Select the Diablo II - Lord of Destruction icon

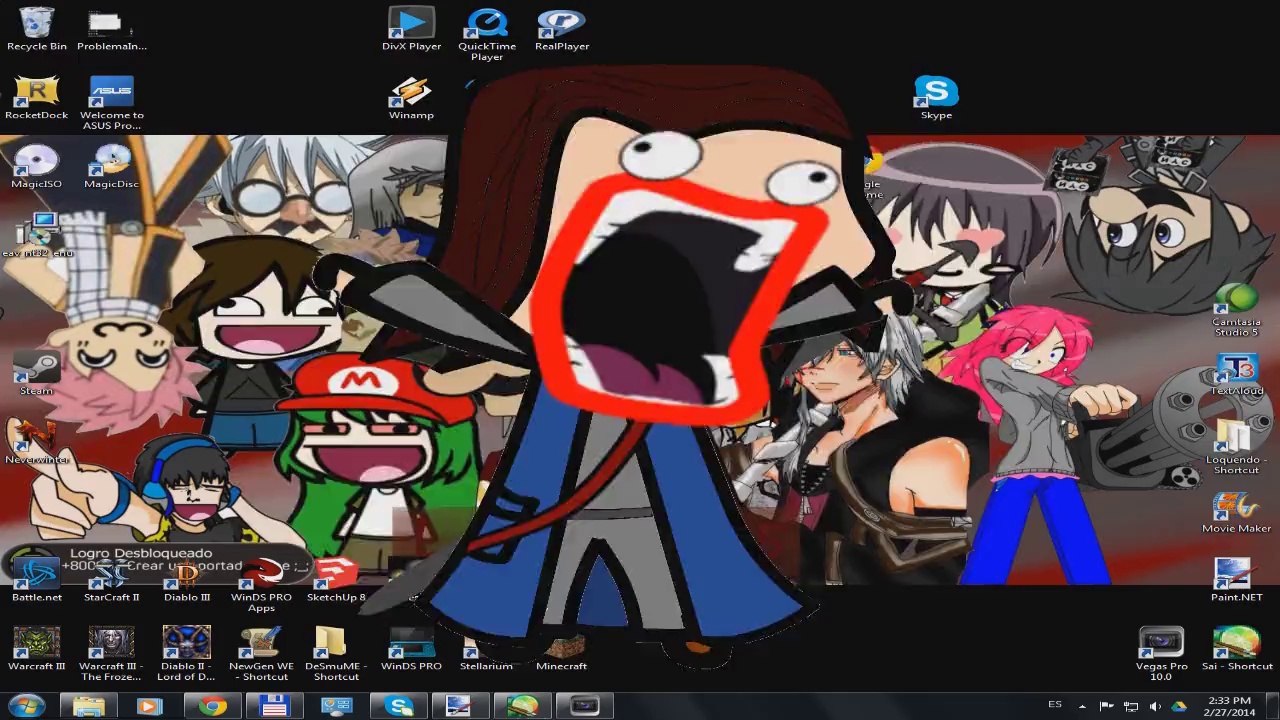(187, 654)
